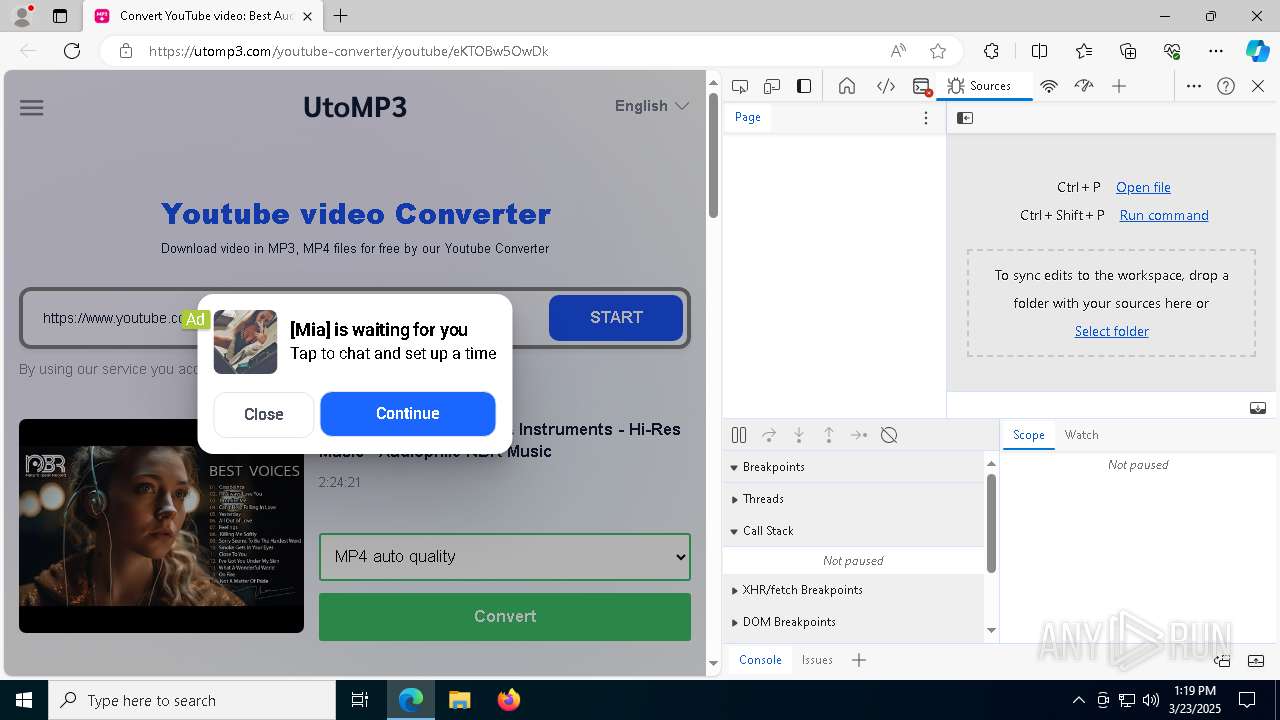Toggle the device emulation icon
The height and width of the screenshot is (720, 1280).
pos(772,86)
